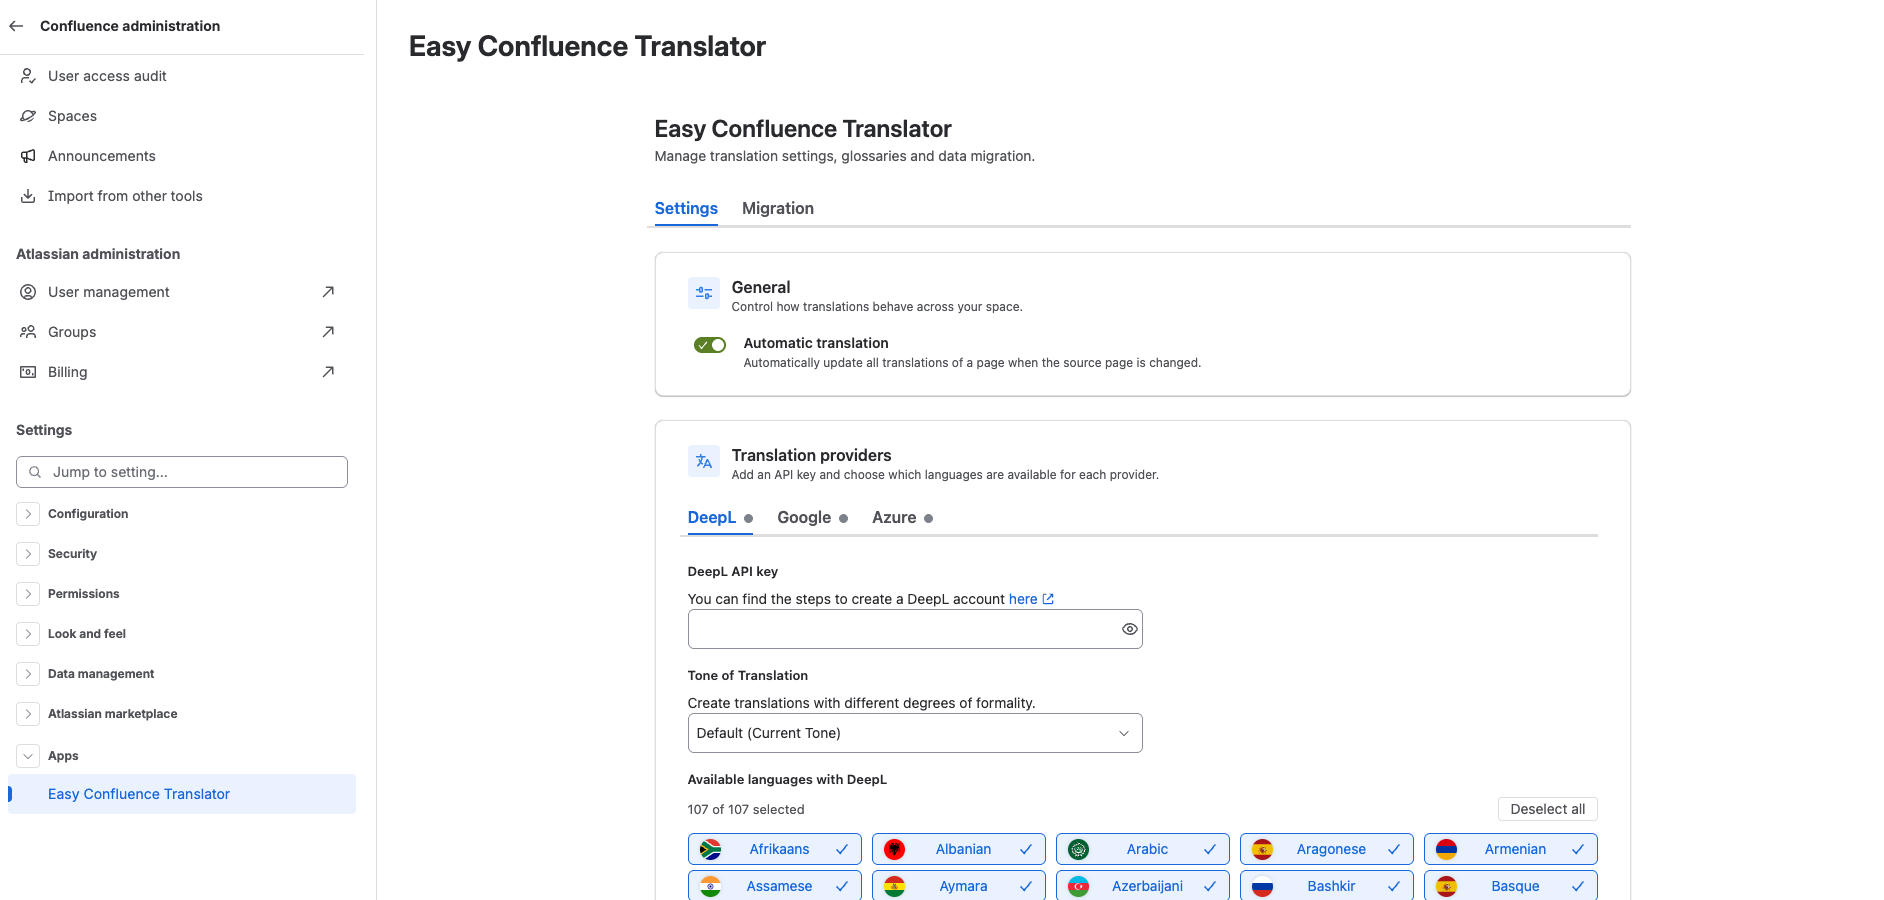Deselect the Albanian language chip
This screenshot has width=1884, height=900.
pyautogui.click(x=959, y=849)
